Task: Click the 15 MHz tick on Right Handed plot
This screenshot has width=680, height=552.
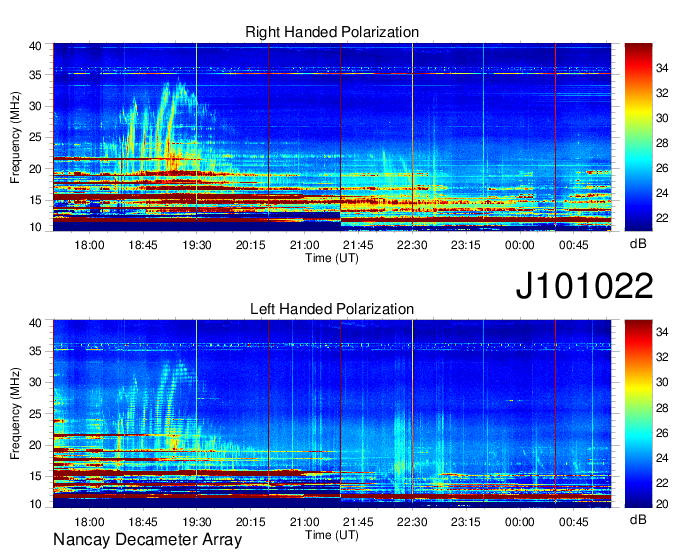Action: tap(36, 200)
